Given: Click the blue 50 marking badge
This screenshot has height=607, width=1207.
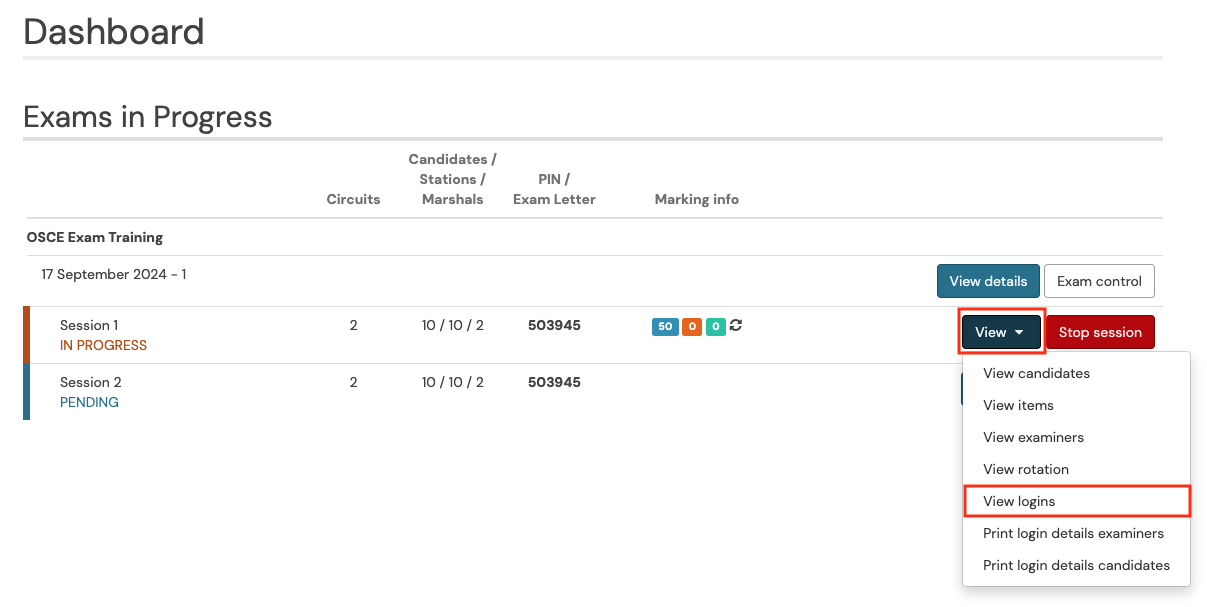Looking at the screenshot, I should point(665,327).
